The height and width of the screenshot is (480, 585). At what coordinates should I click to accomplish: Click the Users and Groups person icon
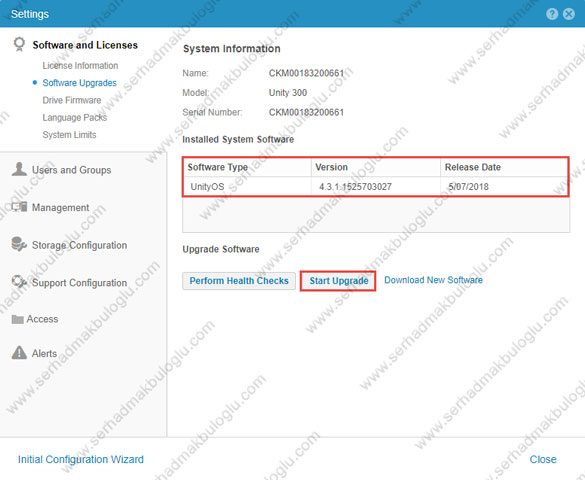19,169
